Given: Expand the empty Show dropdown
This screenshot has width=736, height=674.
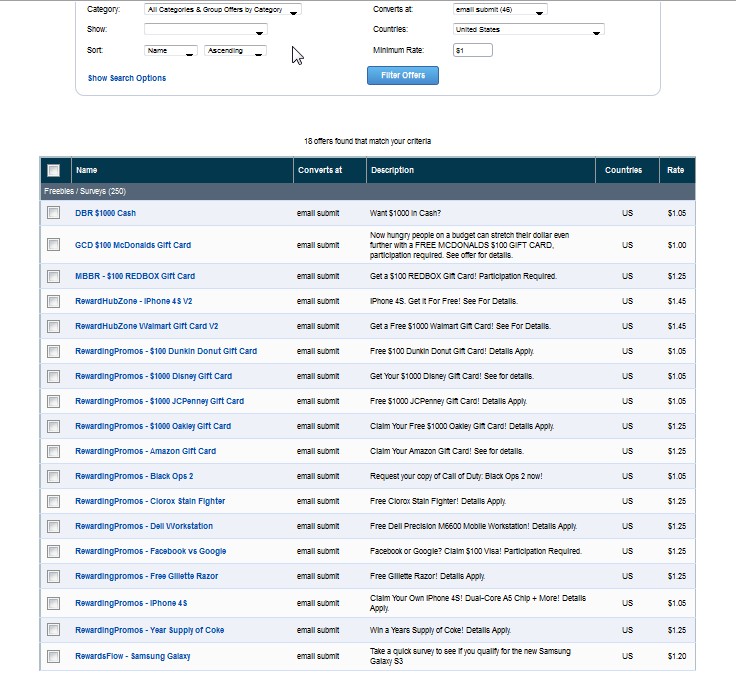Looking at the screenshot, I should pyautogui.click(x=206, y=29).
